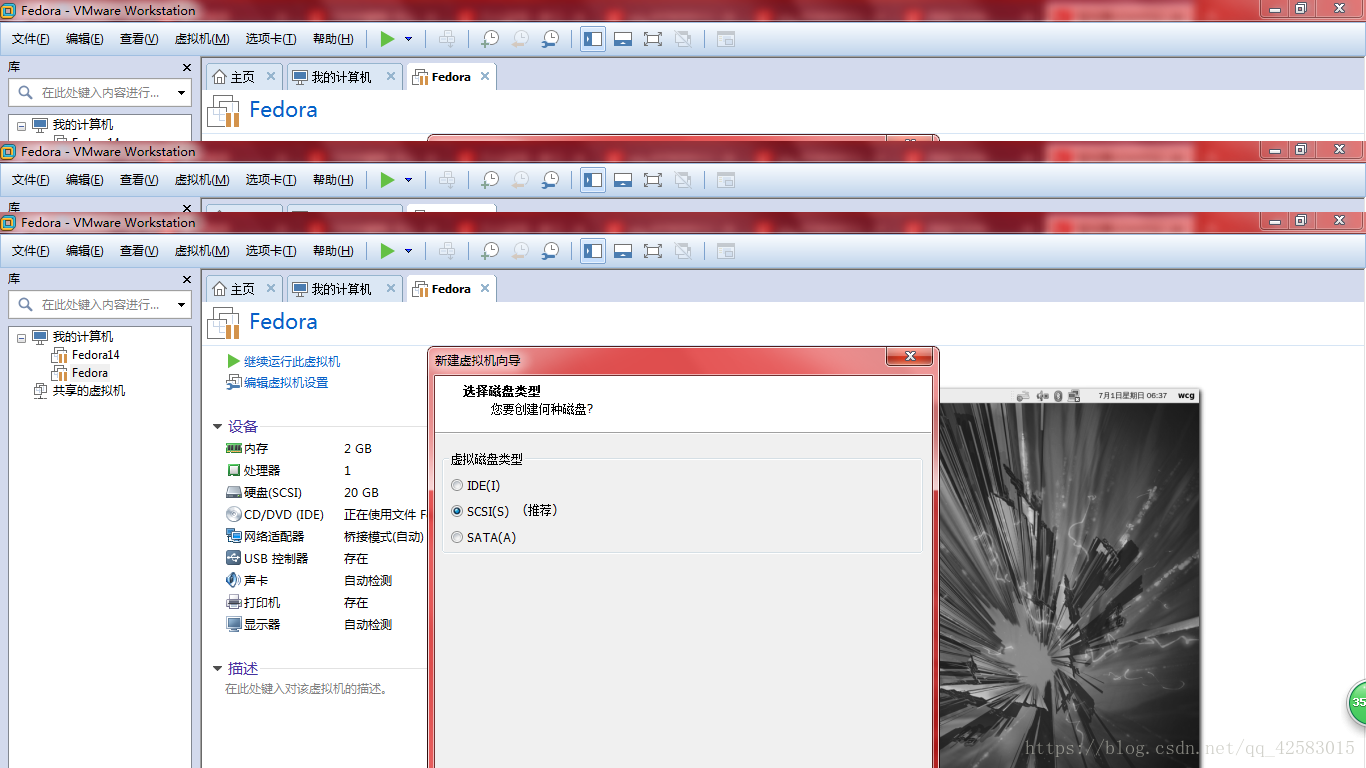
Task: Toggle library panel icon in bottom window toolbar
Action: [x=593, y=251]
